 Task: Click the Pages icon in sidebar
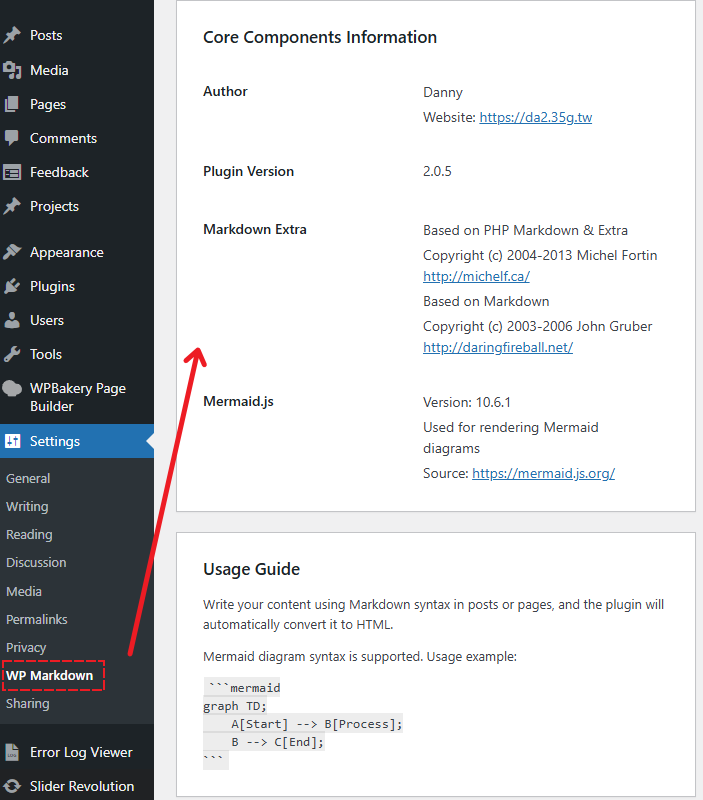[12, 104]
